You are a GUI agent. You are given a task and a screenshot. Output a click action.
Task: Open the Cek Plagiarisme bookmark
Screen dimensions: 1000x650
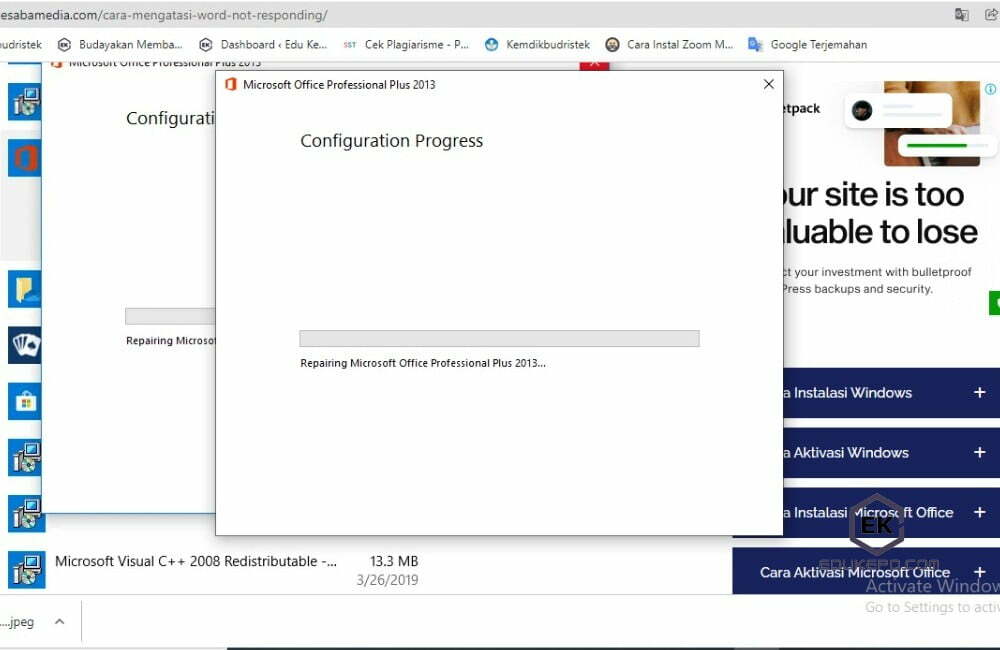(348, 44)
